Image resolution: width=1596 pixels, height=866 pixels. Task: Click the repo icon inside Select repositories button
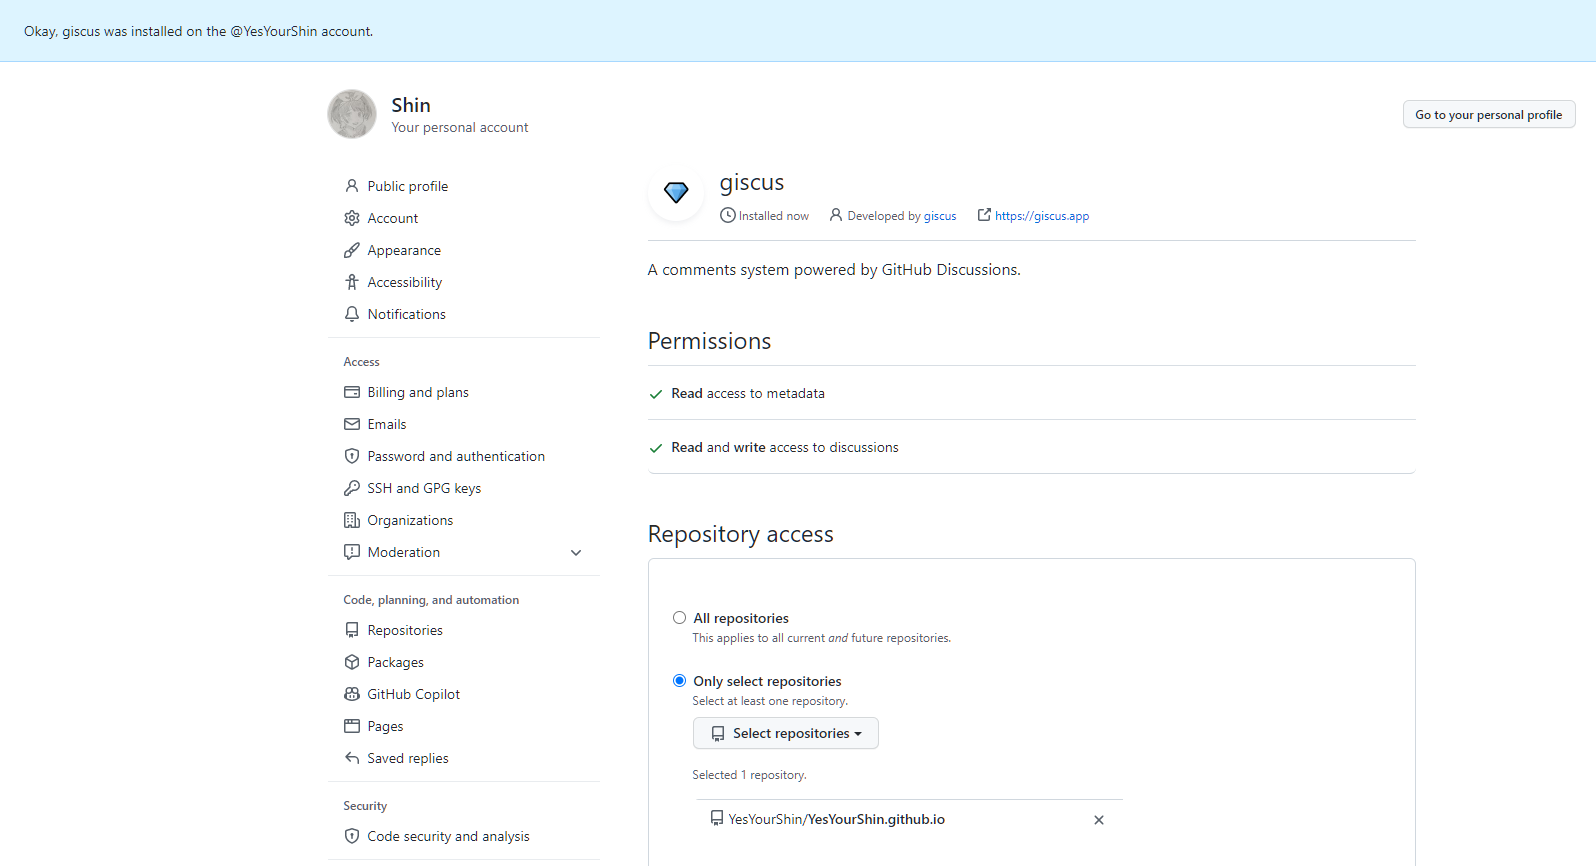coord(718,733)
